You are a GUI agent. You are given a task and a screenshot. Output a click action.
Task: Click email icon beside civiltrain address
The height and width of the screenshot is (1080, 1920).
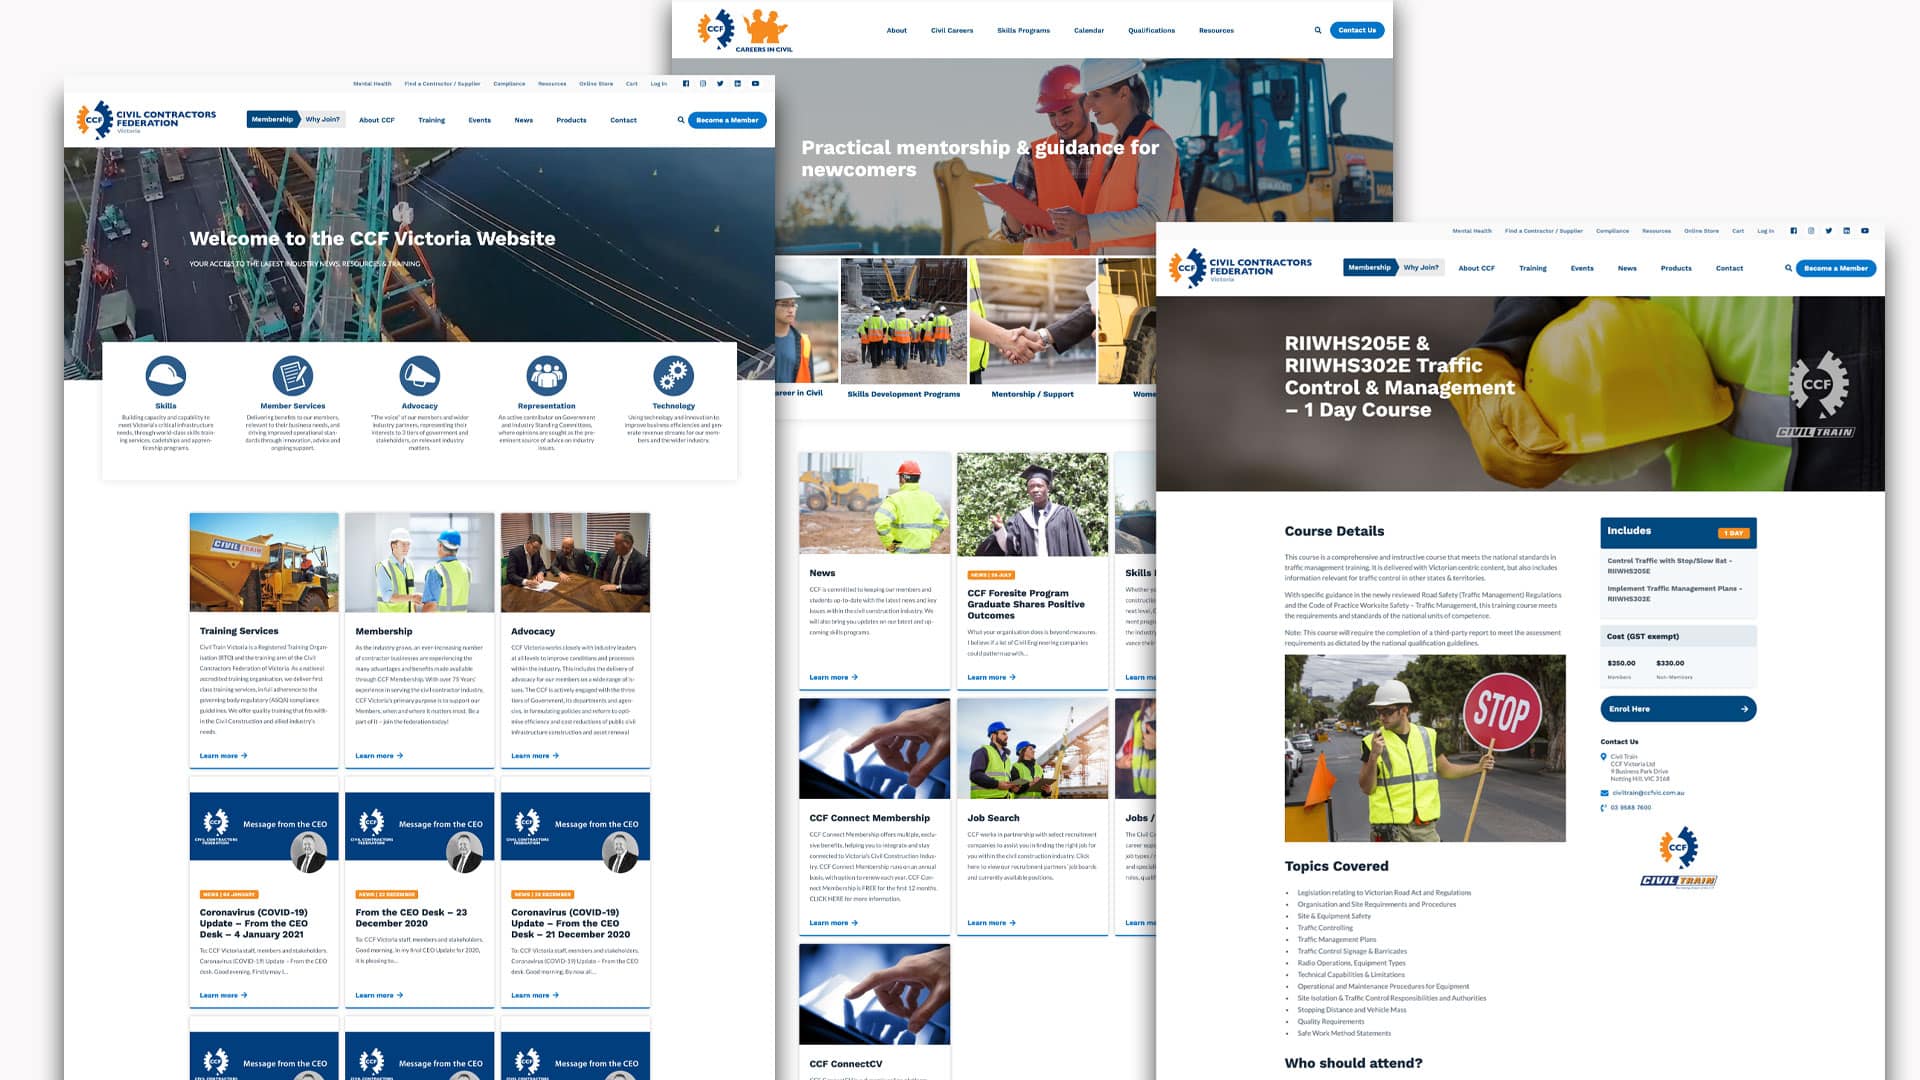pos(1604,793)
